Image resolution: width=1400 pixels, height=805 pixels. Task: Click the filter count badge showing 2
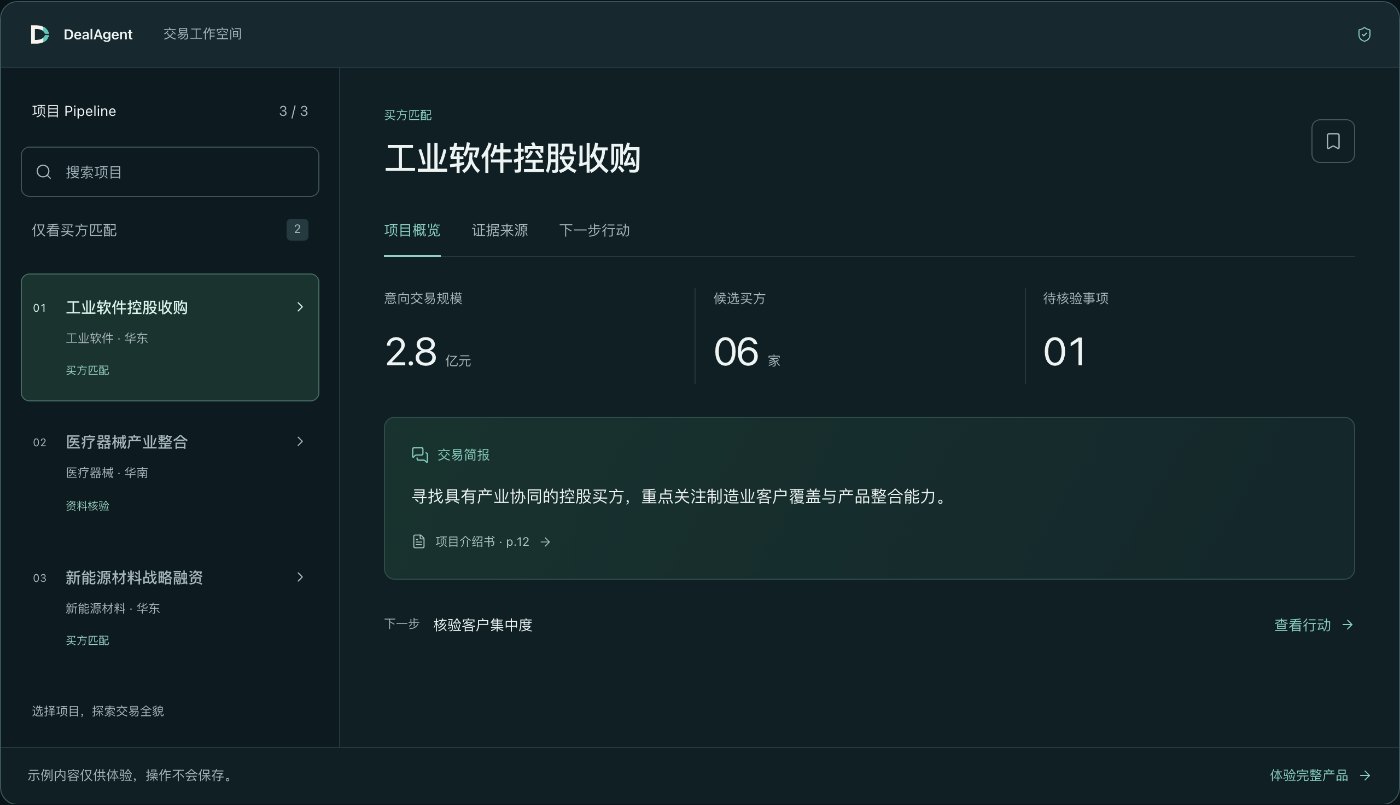(297, 230)
